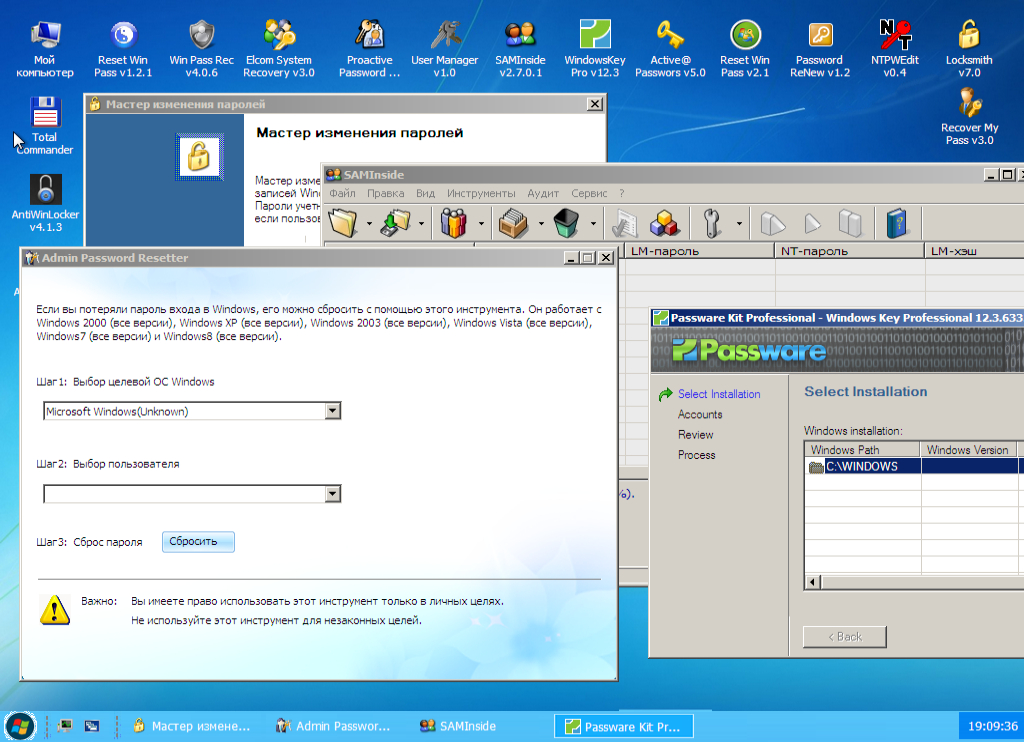Image resolution: width=1024 pixels, height=742 pixels.
Task: Expand the open folder dropdown arrow in SAMInside
Action: click(369, 223)
